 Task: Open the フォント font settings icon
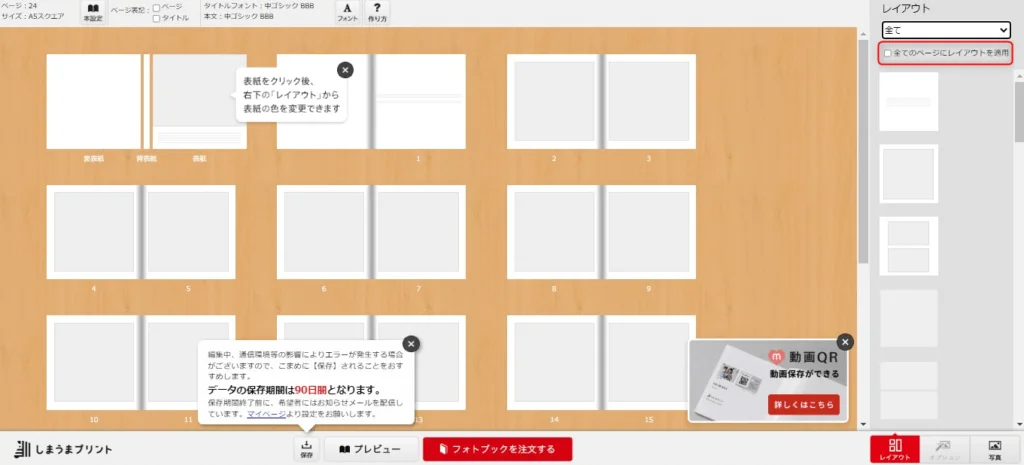coord(347,12)
